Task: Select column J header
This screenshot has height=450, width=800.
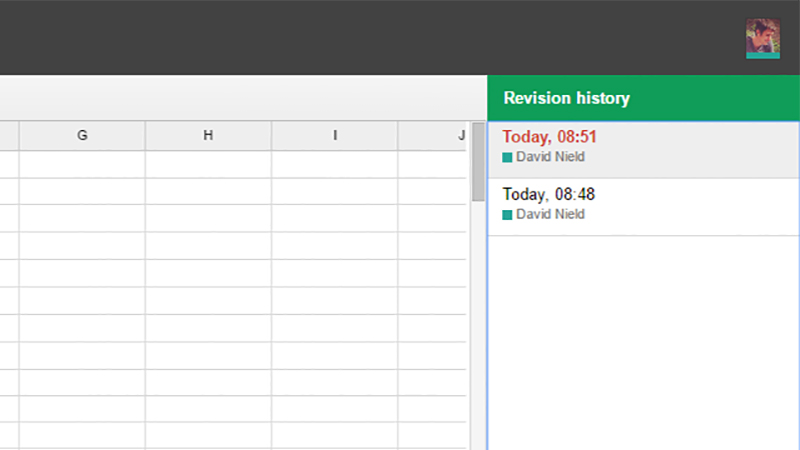Action: [432, 136]
